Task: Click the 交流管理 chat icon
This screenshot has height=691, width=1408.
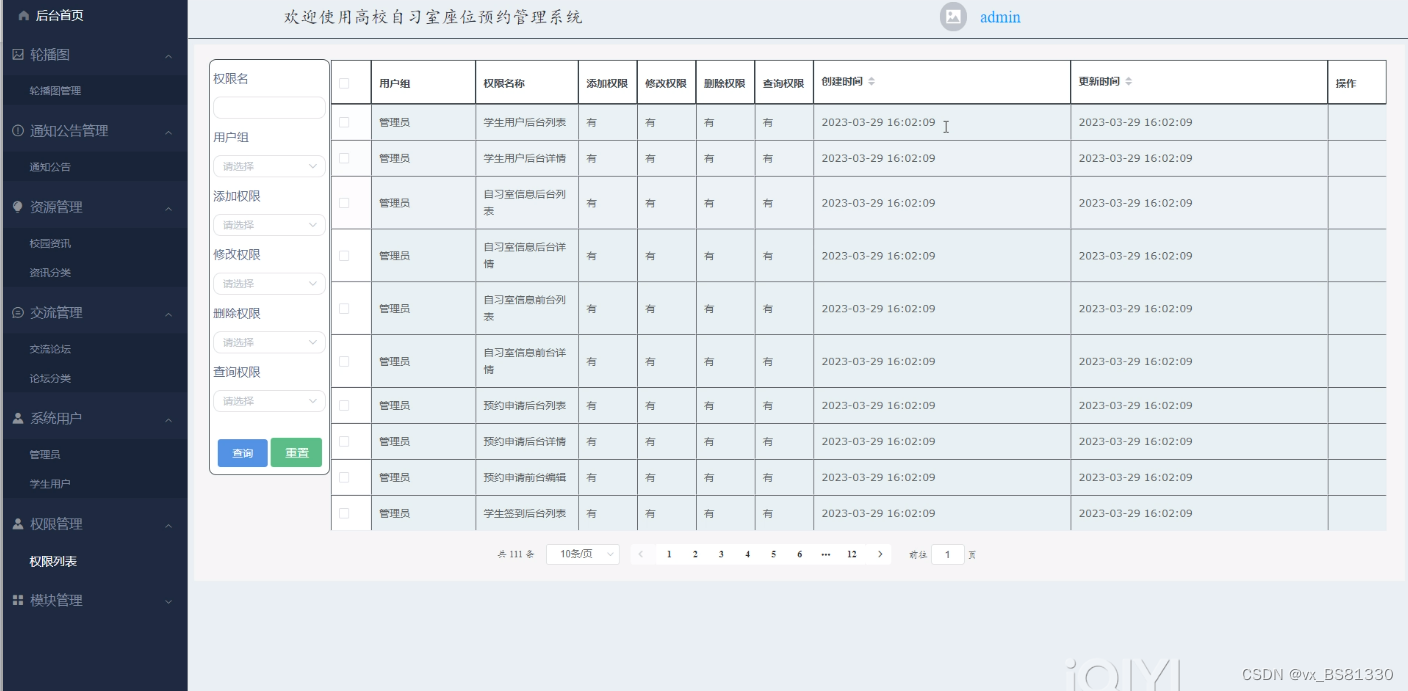Action: (18, 313)
